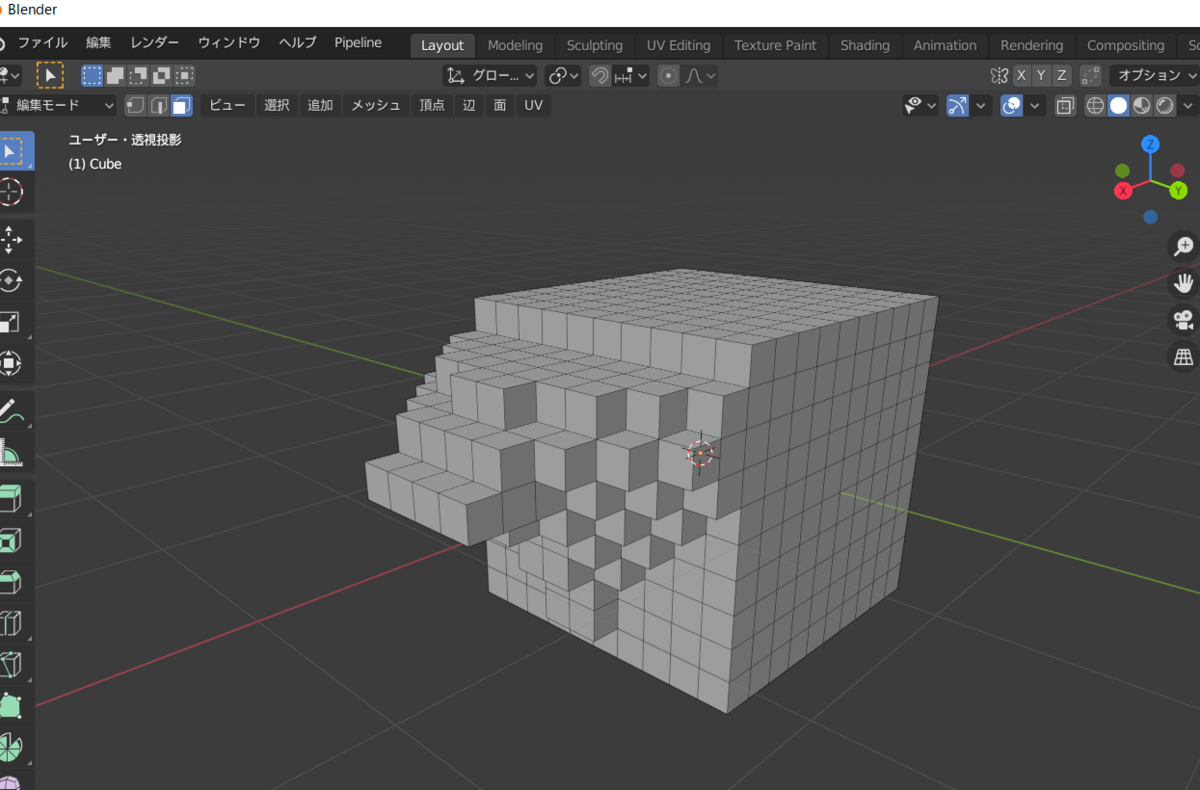Screen dimensions: 1200x790
Task: Choose new selection mode icon
Action: 93,75
